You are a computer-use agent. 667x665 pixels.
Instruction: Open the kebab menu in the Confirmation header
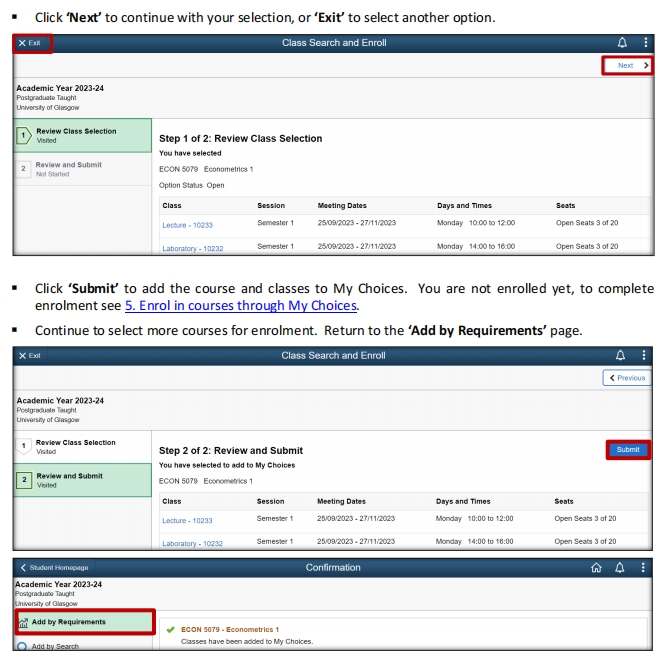(645, 567)
